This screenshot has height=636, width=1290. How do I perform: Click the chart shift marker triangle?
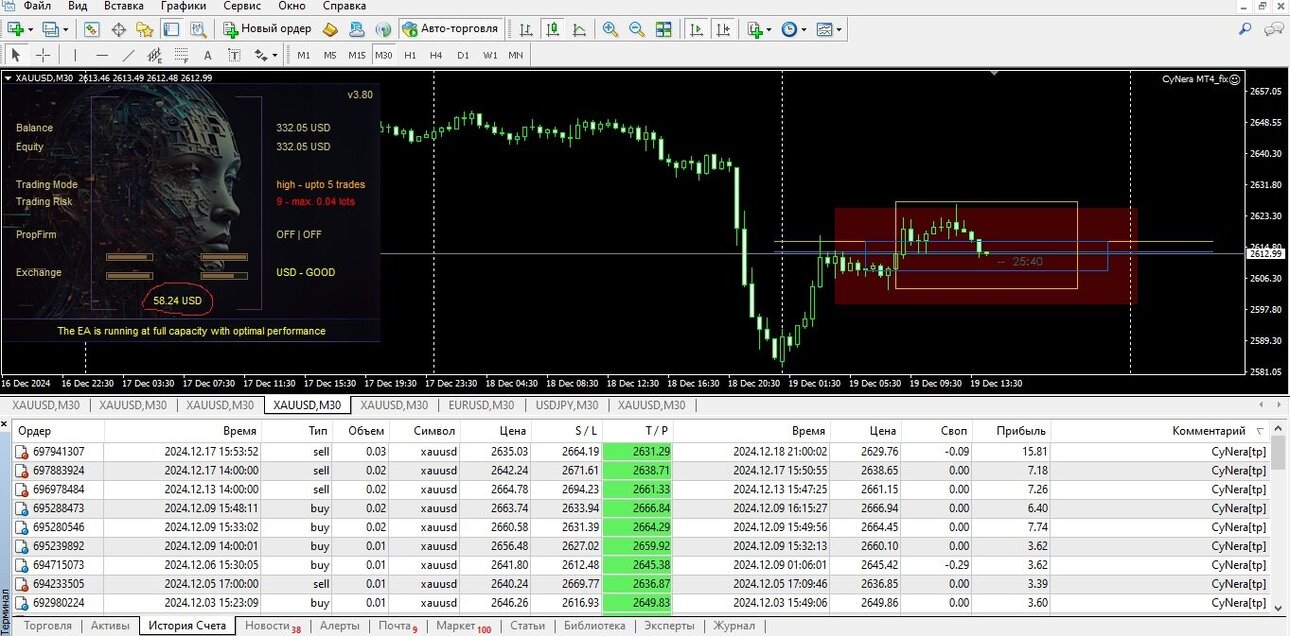994,72
